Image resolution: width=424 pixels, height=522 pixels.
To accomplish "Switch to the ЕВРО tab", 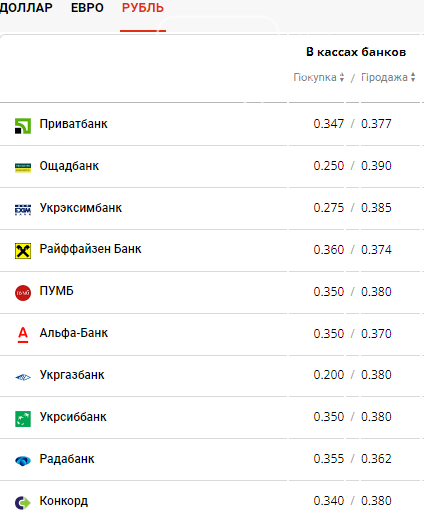I will click(87, 8).
